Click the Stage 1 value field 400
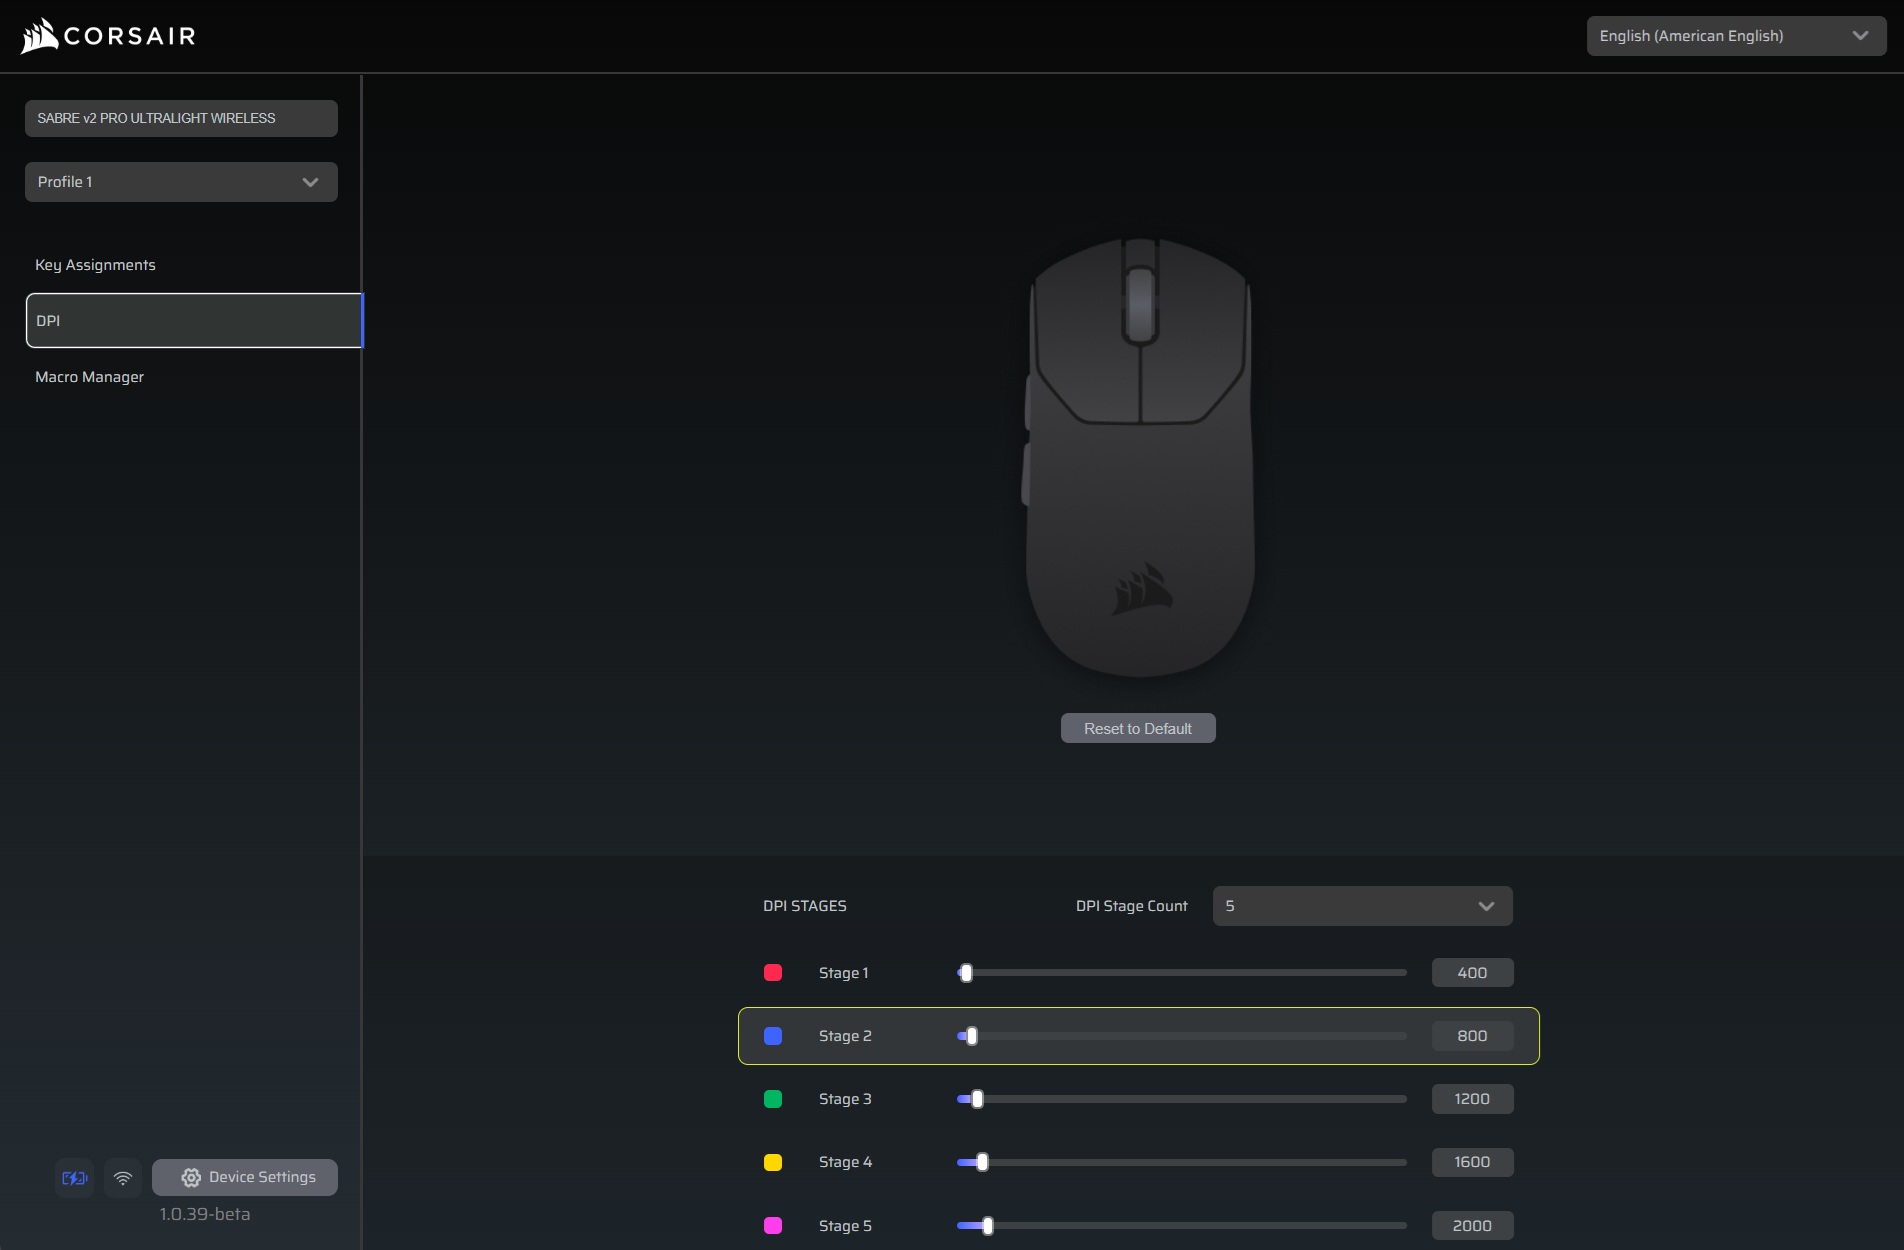The height and width of the screenshot is (1250, 1904). pyautogui.click(x=1472, y=973)
